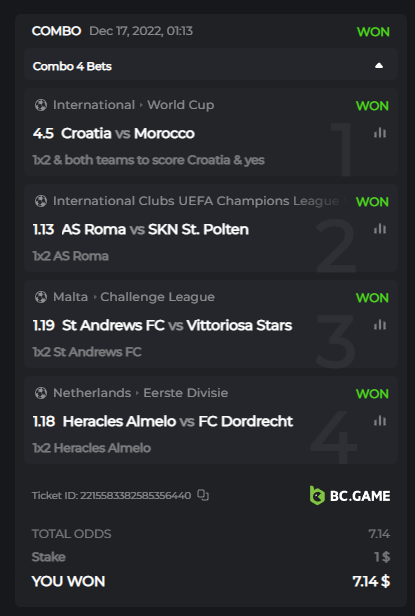Open statistics icon for AS Roma match
The height and width of the screenshot is (616, 415).
380,229
